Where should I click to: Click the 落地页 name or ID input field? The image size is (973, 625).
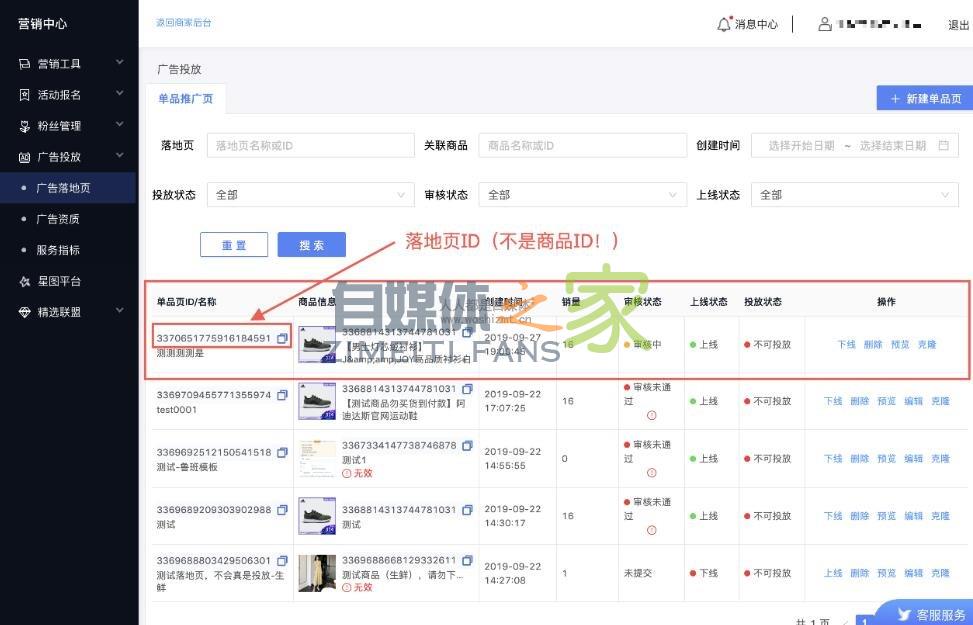310,146
